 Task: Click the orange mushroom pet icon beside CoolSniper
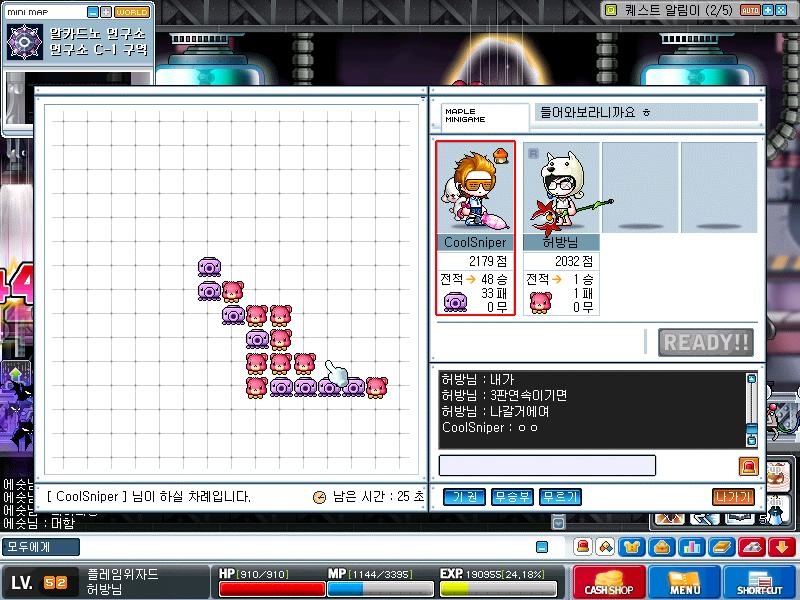tap(501, 155)
